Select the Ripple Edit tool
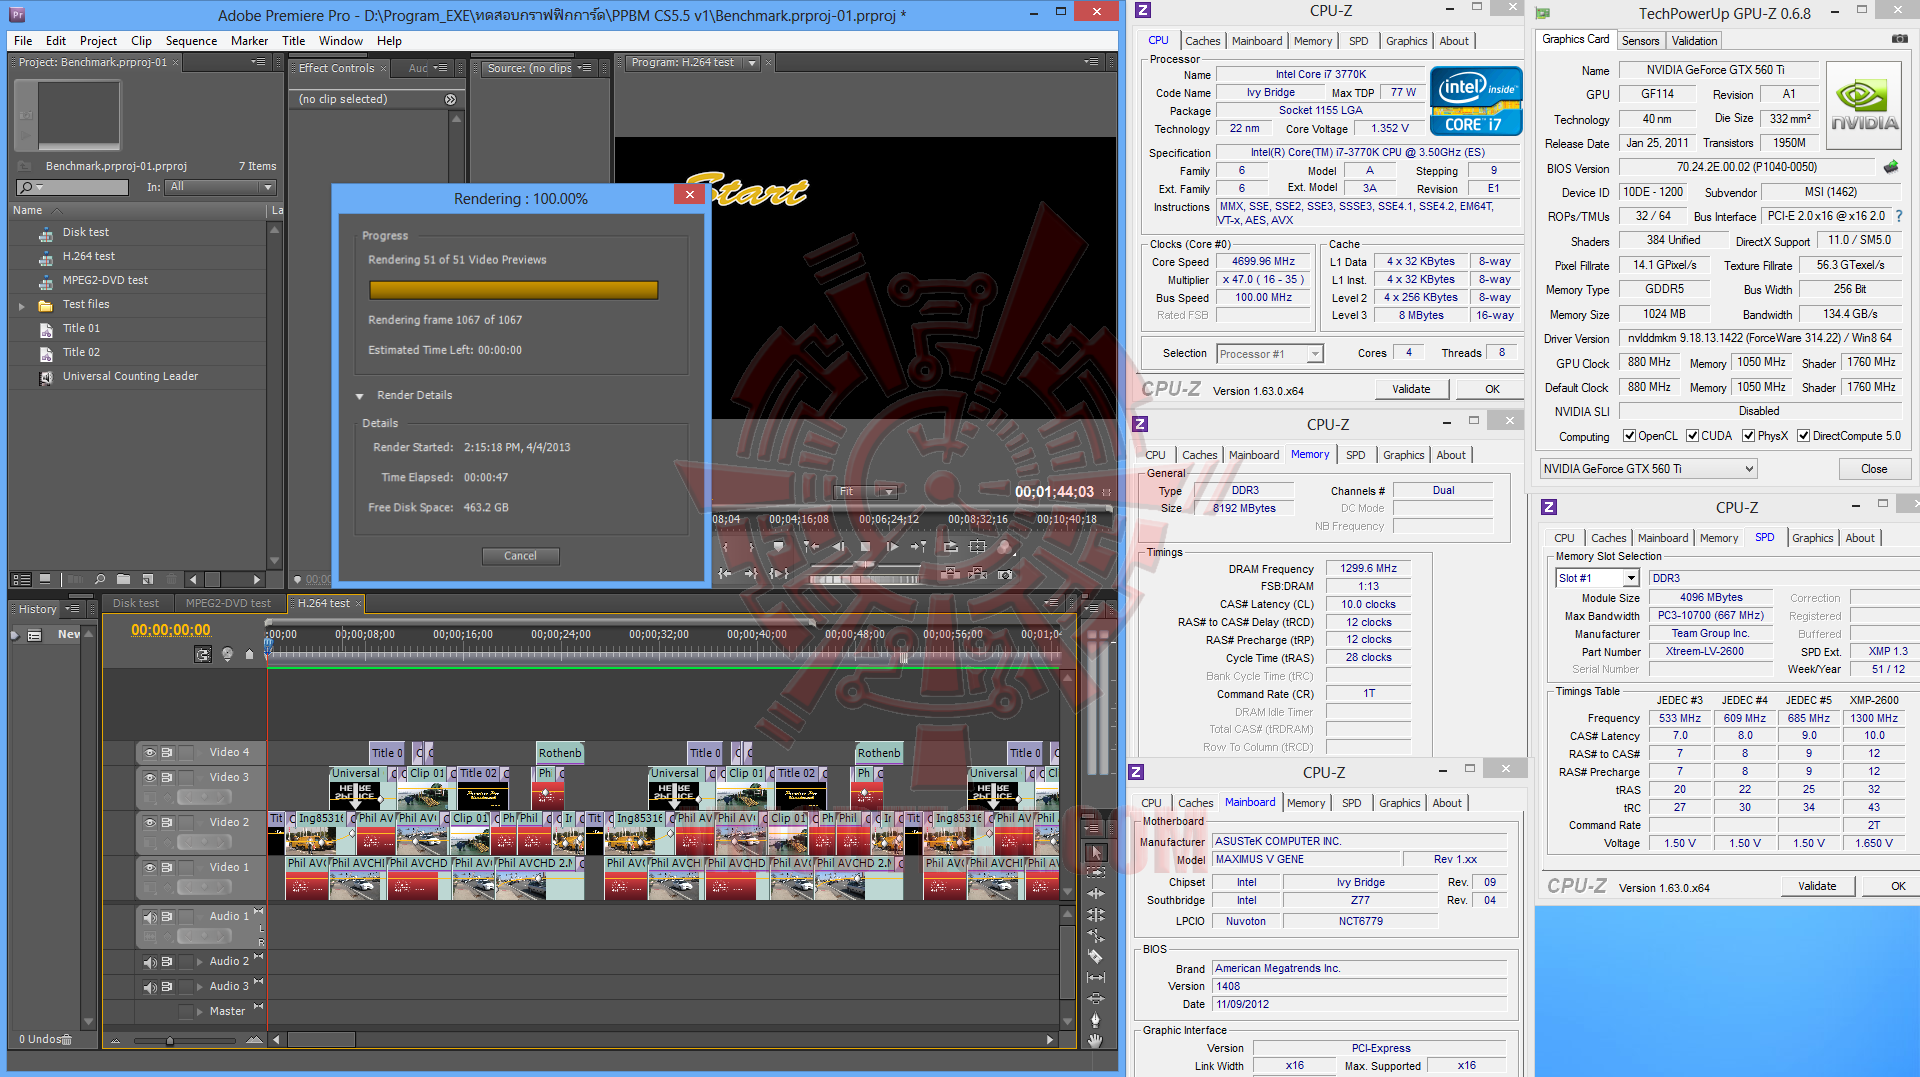This screenshot has width=1920, height=1077. coord(1096,894)
